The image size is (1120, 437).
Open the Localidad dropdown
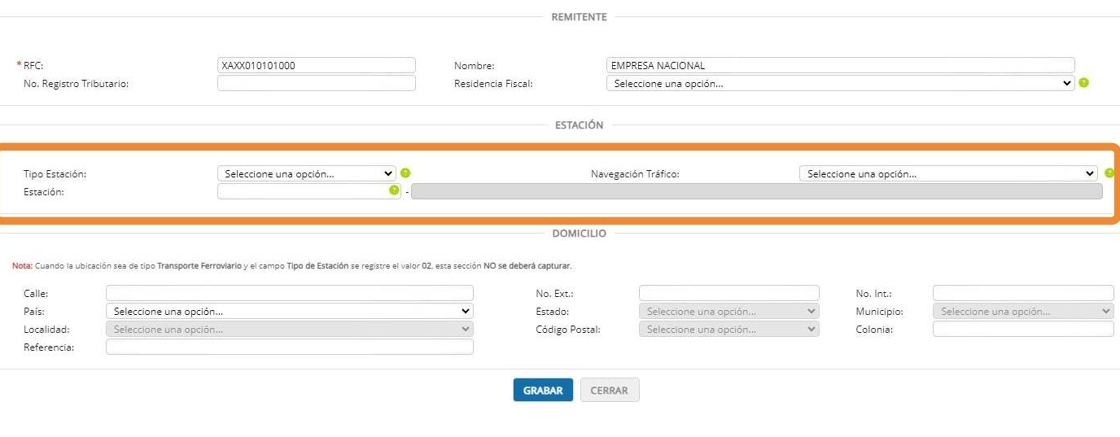(x=289, y=329)
